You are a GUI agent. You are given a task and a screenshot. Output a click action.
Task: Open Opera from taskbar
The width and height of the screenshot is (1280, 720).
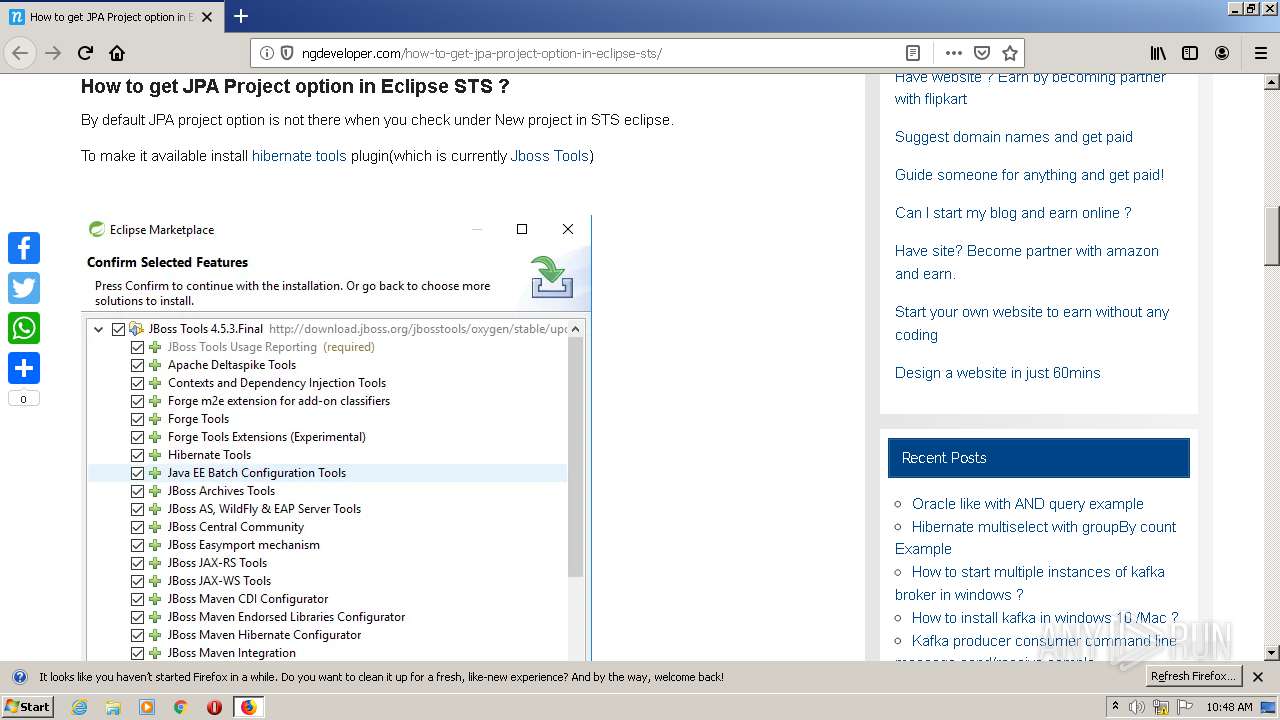tap(214, 707)
